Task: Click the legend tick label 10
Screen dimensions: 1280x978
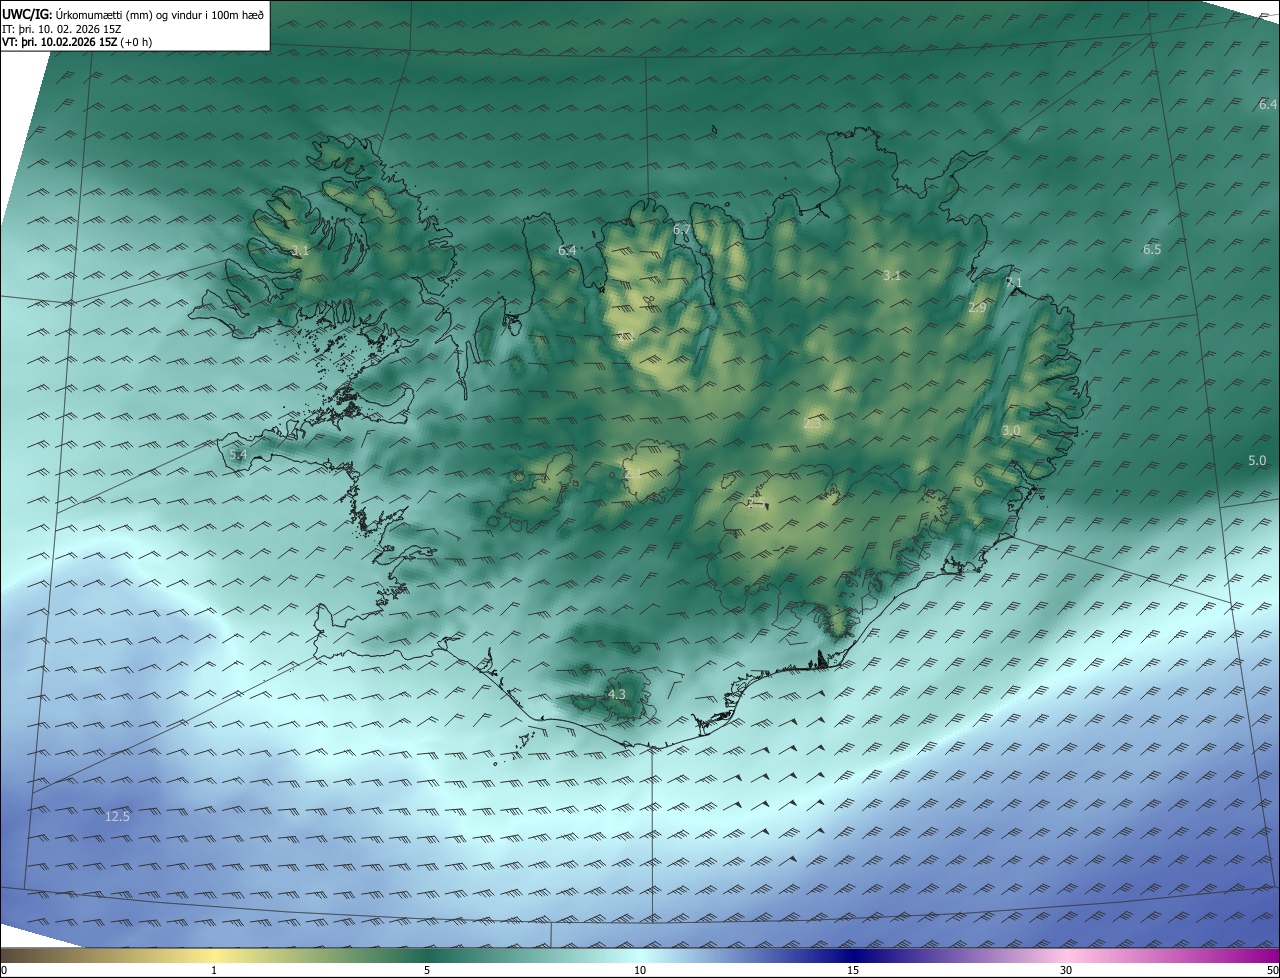Action: [640, 970]
